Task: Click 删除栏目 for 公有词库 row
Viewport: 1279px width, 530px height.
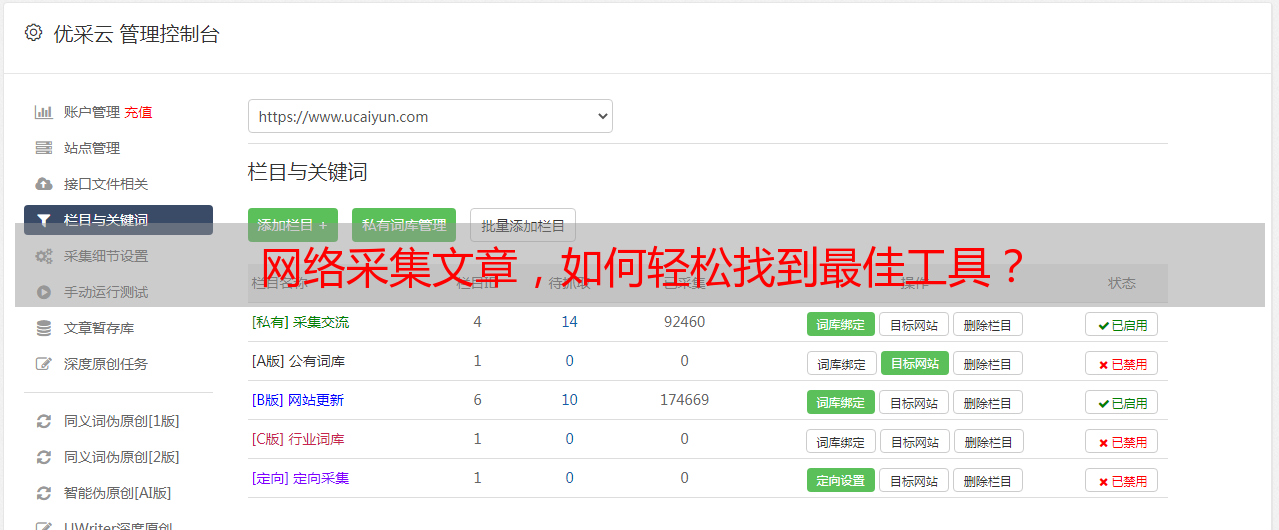Action: click(988, 363)
